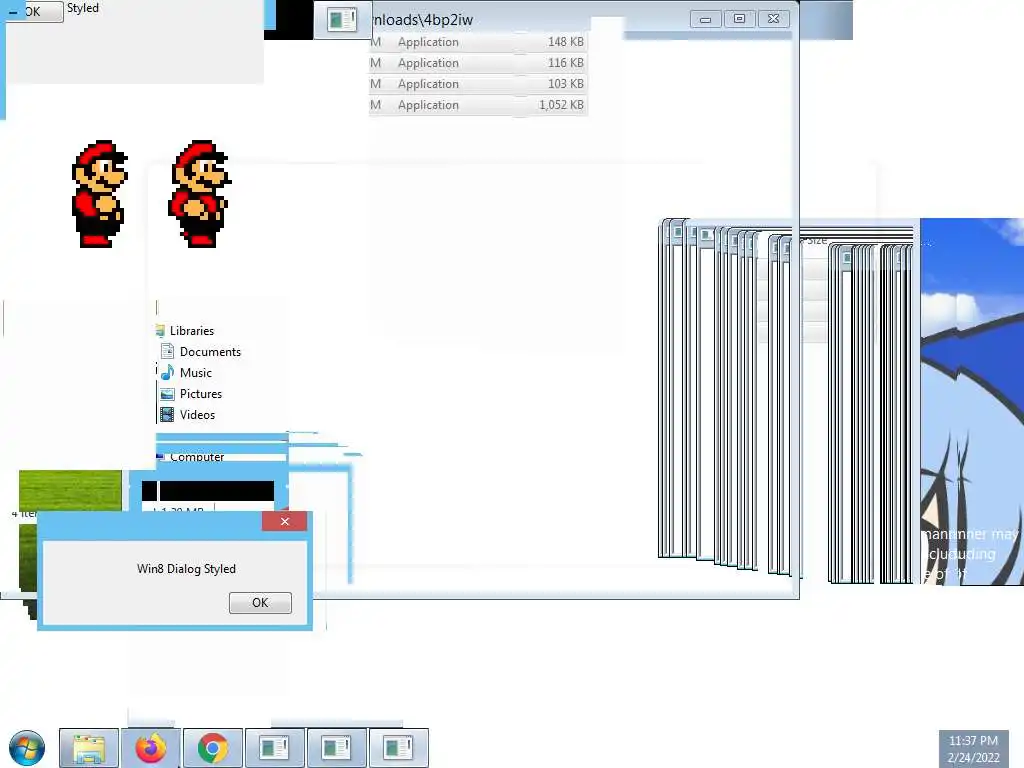
Task: Click the Pictures library icon
Action: click(167, 394)
